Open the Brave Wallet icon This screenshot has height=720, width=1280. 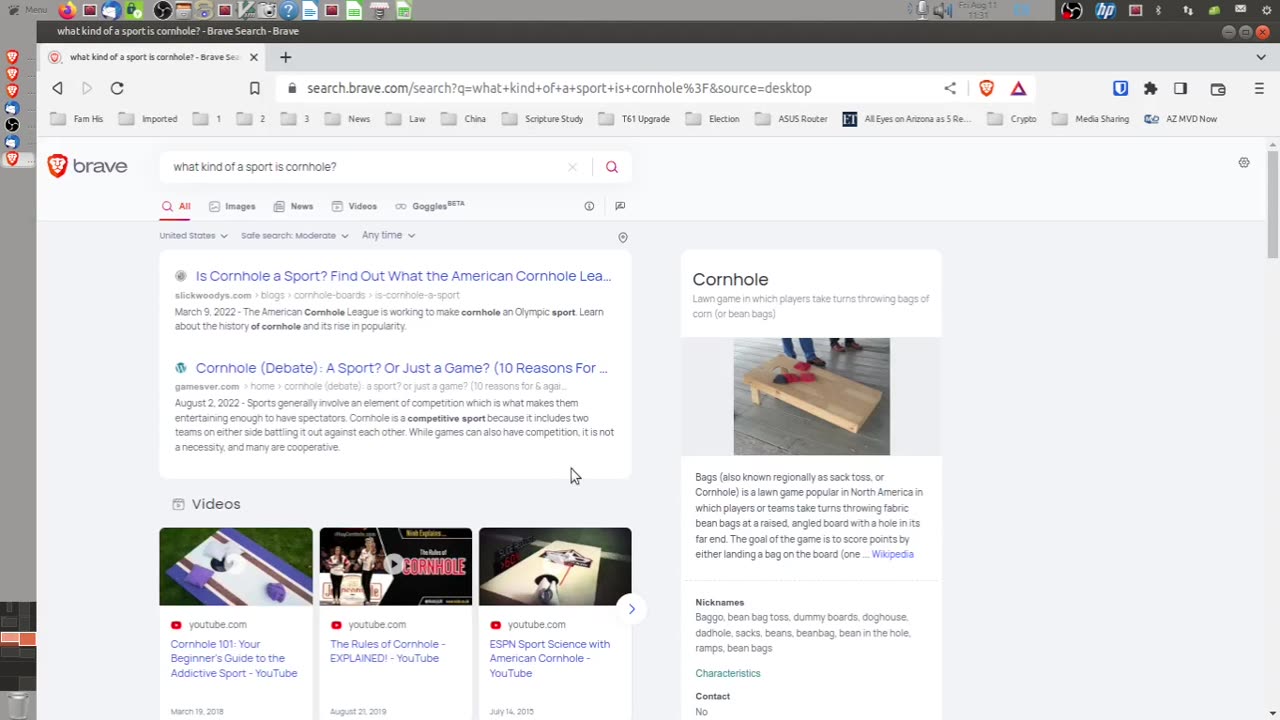1217,88
